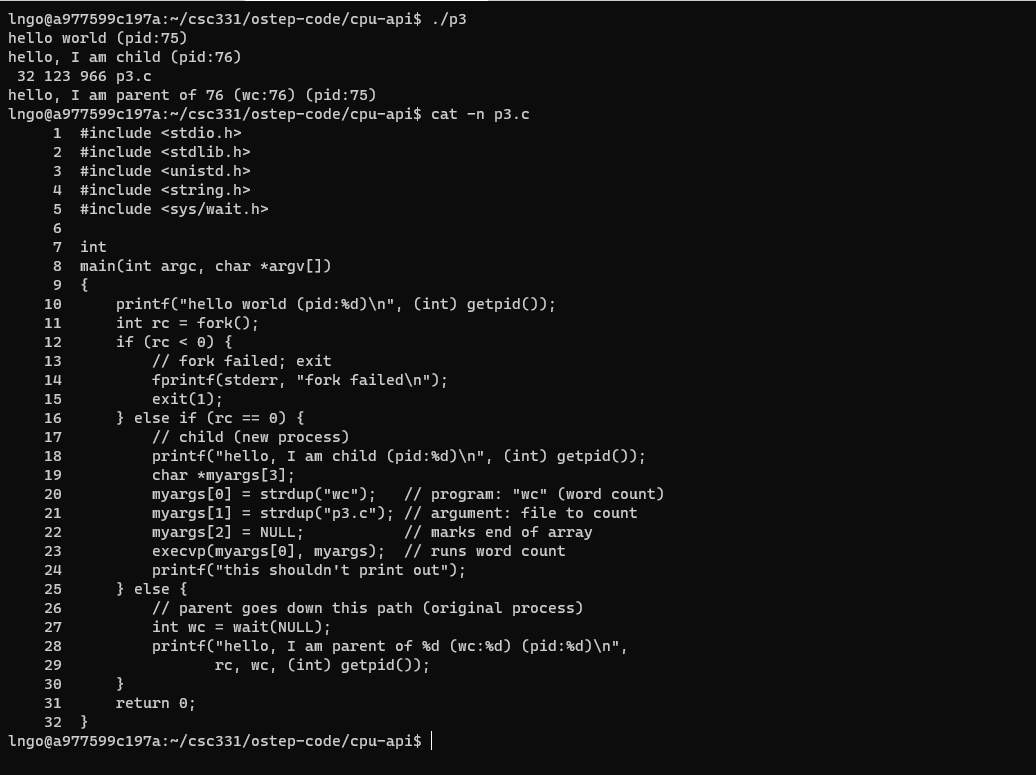Click the command prompt cursor at bottom
This screenshot has height=775, width=1036.
pos(431,741)
